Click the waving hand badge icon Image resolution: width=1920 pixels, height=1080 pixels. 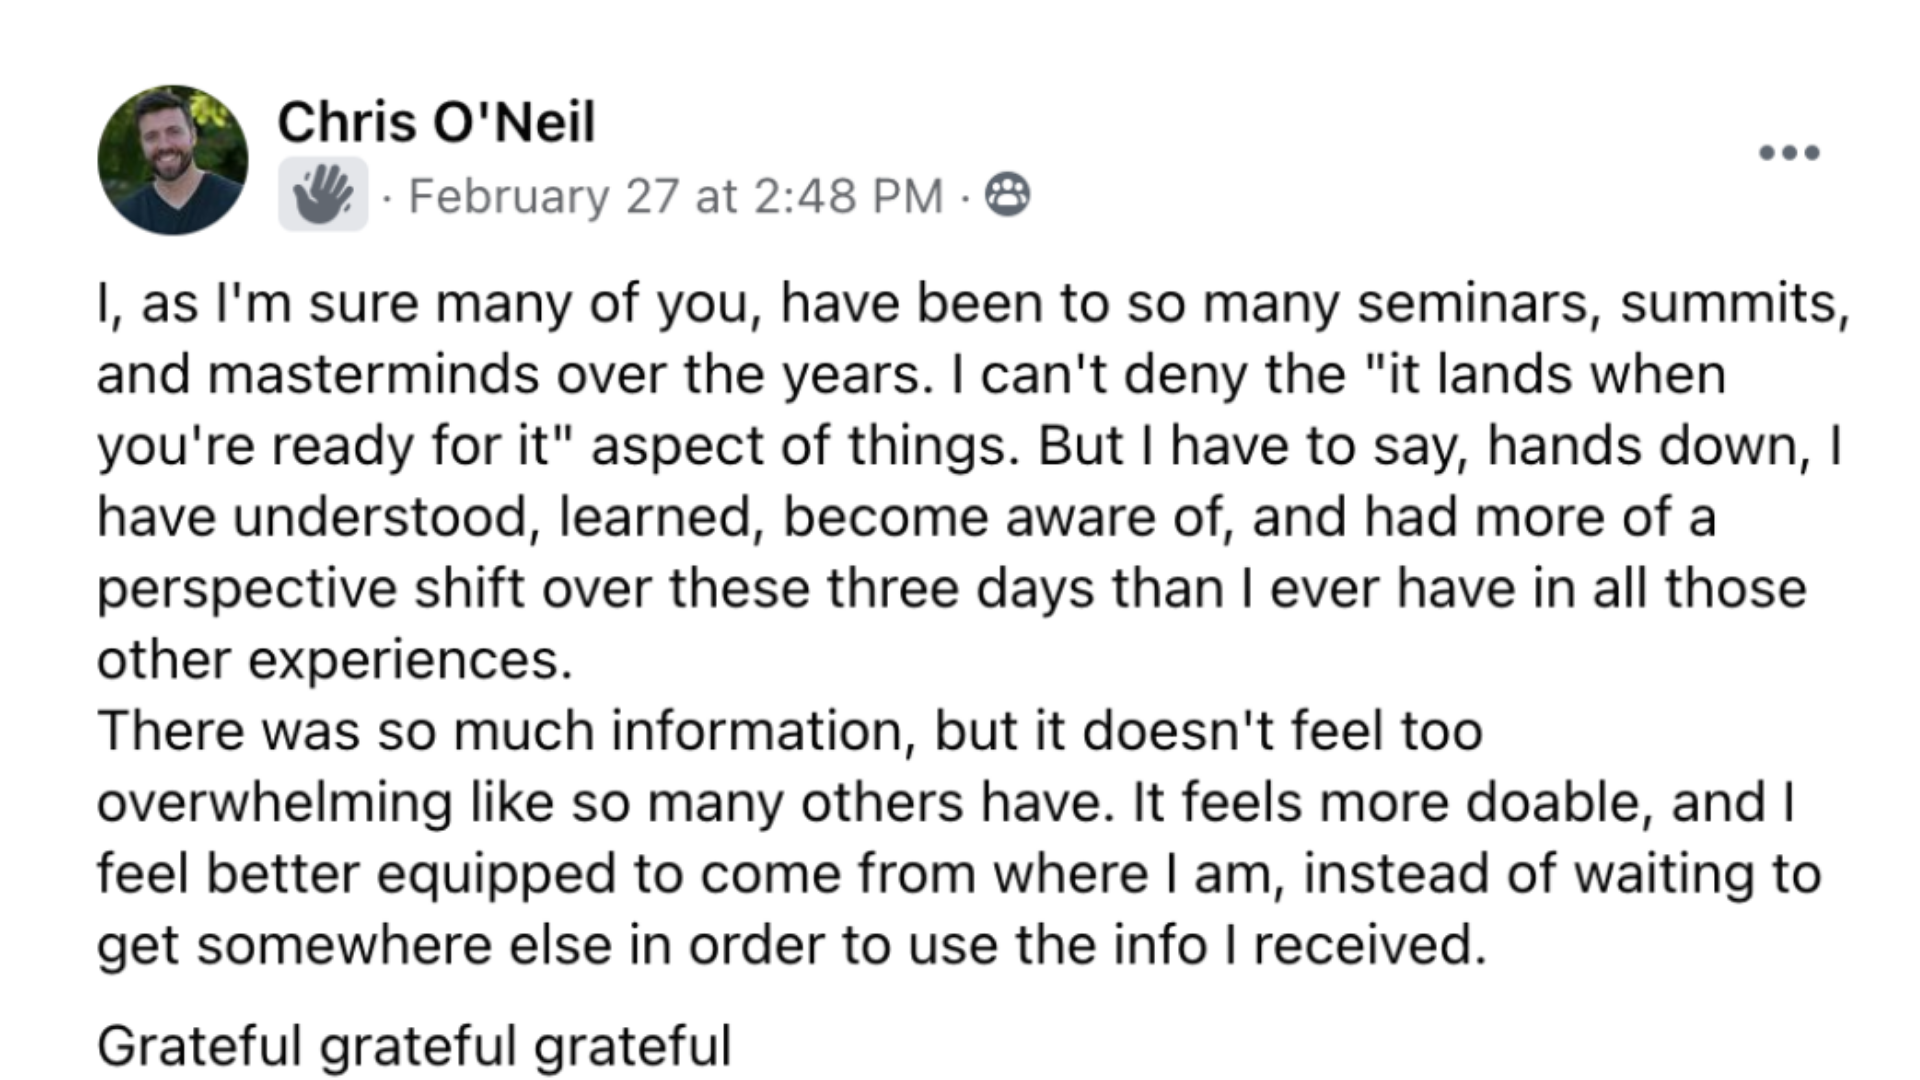click(x=323, y=194)
